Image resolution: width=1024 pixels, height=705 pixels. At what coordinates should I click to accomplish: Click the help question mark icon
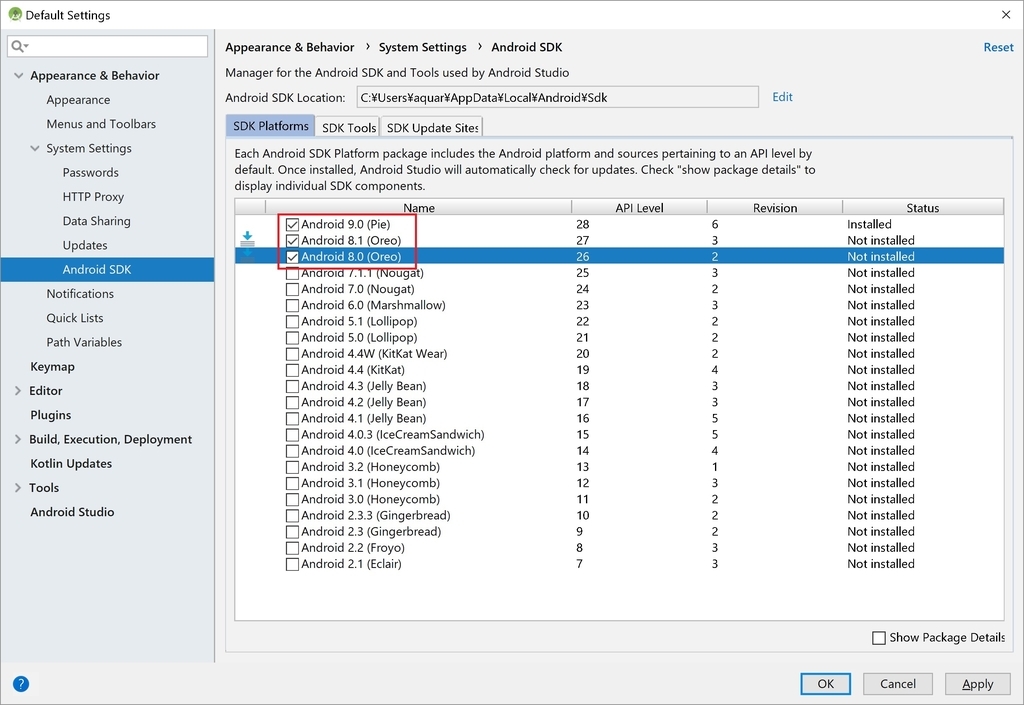21,683
